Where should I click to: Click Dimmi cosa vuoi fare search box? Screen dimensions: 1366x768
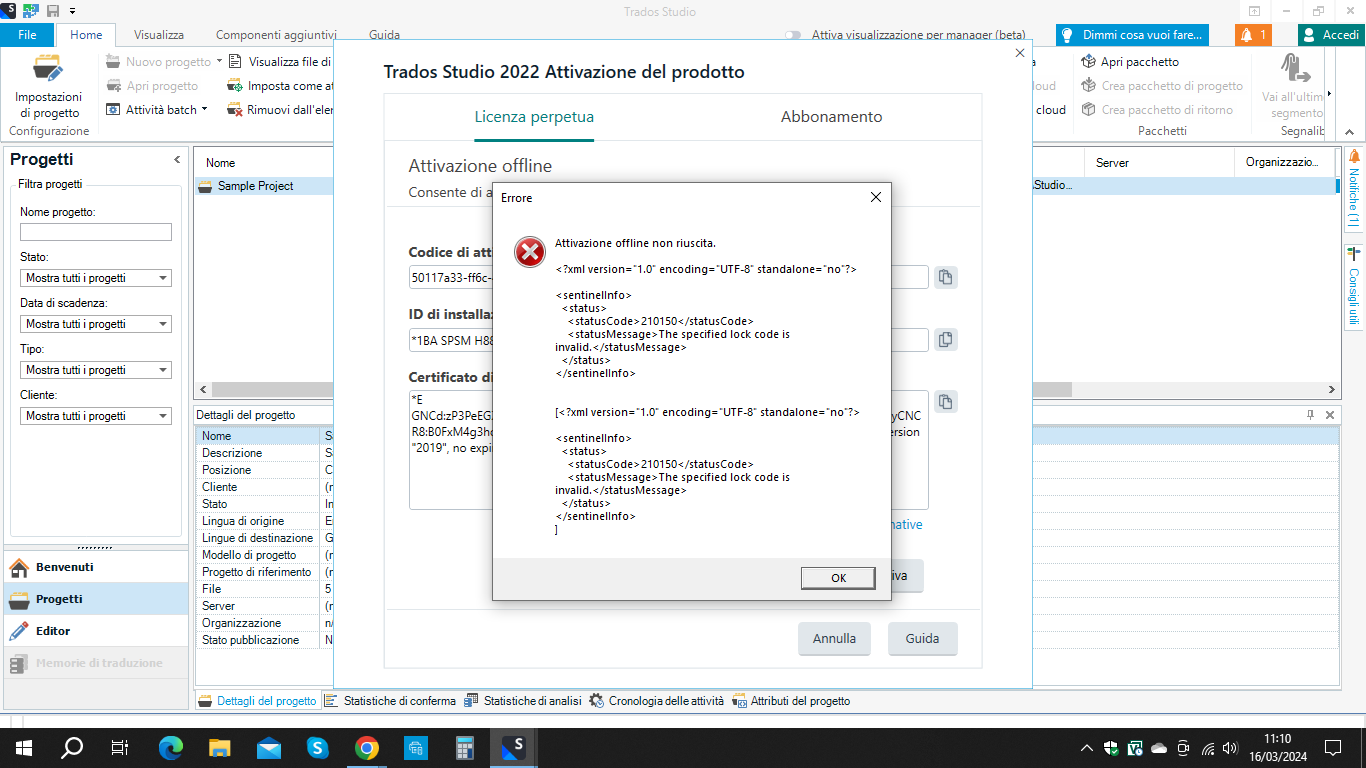[x=1132, y=35]
